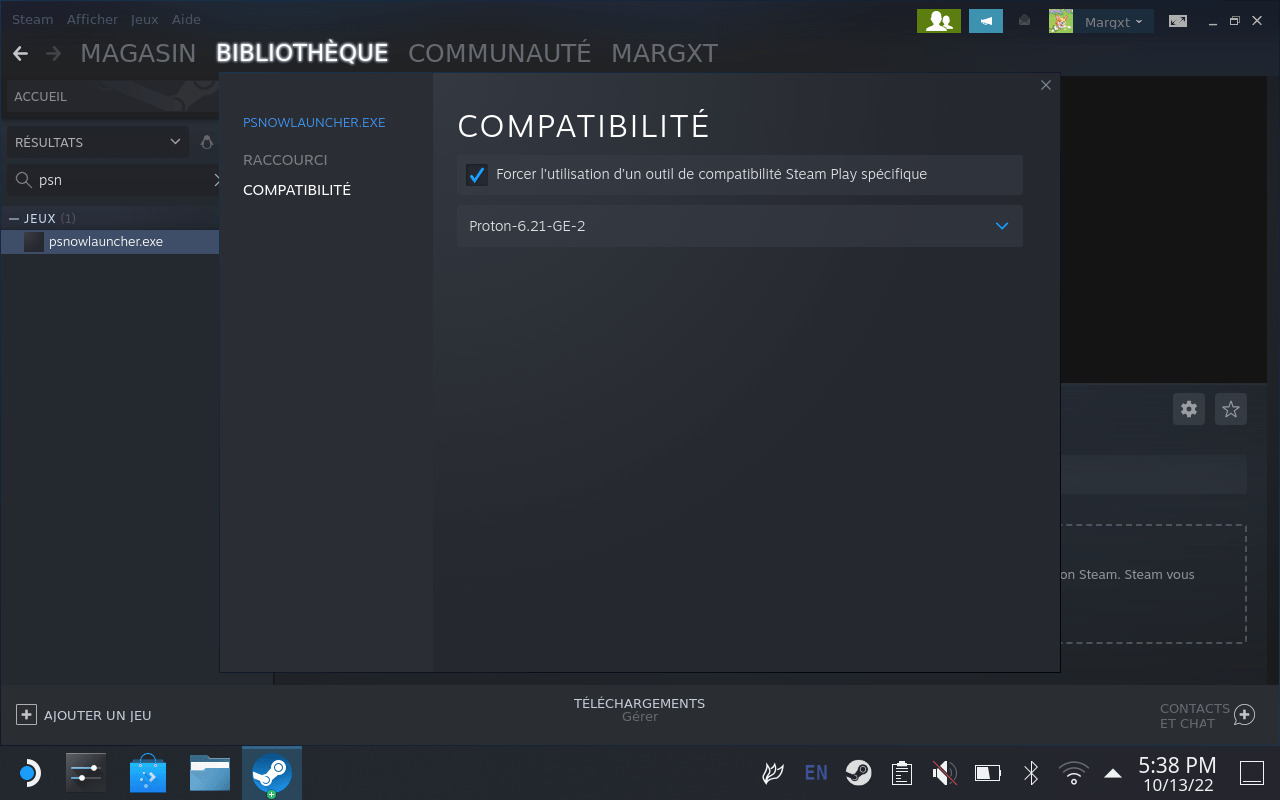1280x800 pixels.
Task: Open the battery tray icon
Action: [988, 773]
